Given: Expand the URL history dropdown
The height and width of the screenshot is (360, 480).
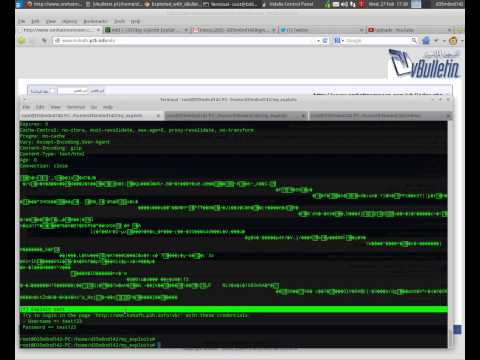Looking at the screenshot, I should [x=318, y=40].
